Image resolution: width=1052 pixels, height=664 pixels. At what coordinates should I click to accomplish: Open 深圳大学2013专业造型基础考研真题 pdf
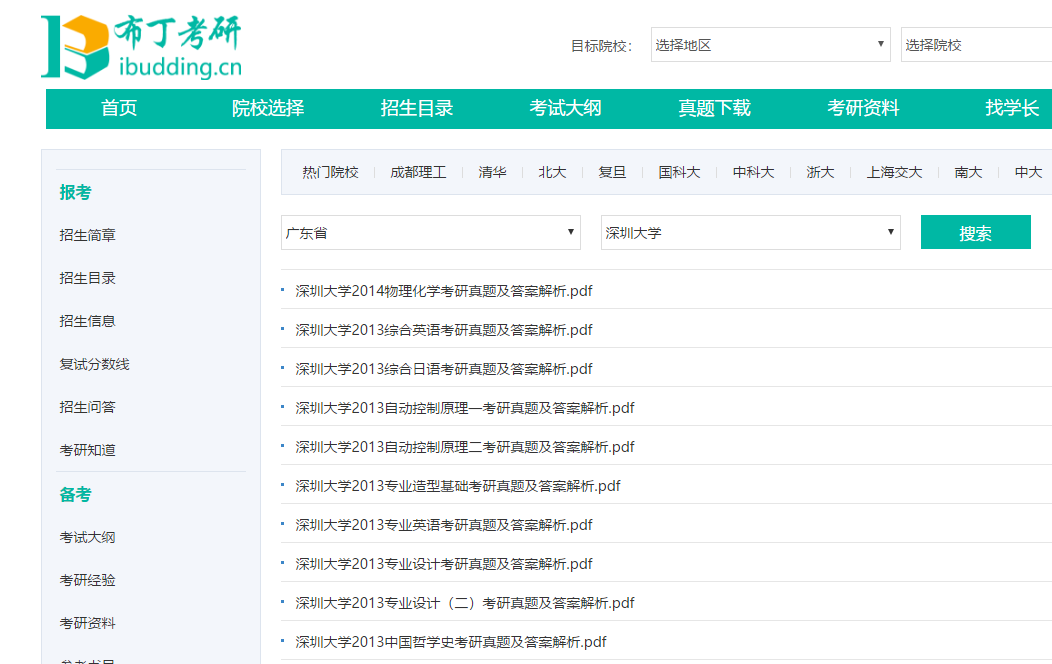pos(458,486)
